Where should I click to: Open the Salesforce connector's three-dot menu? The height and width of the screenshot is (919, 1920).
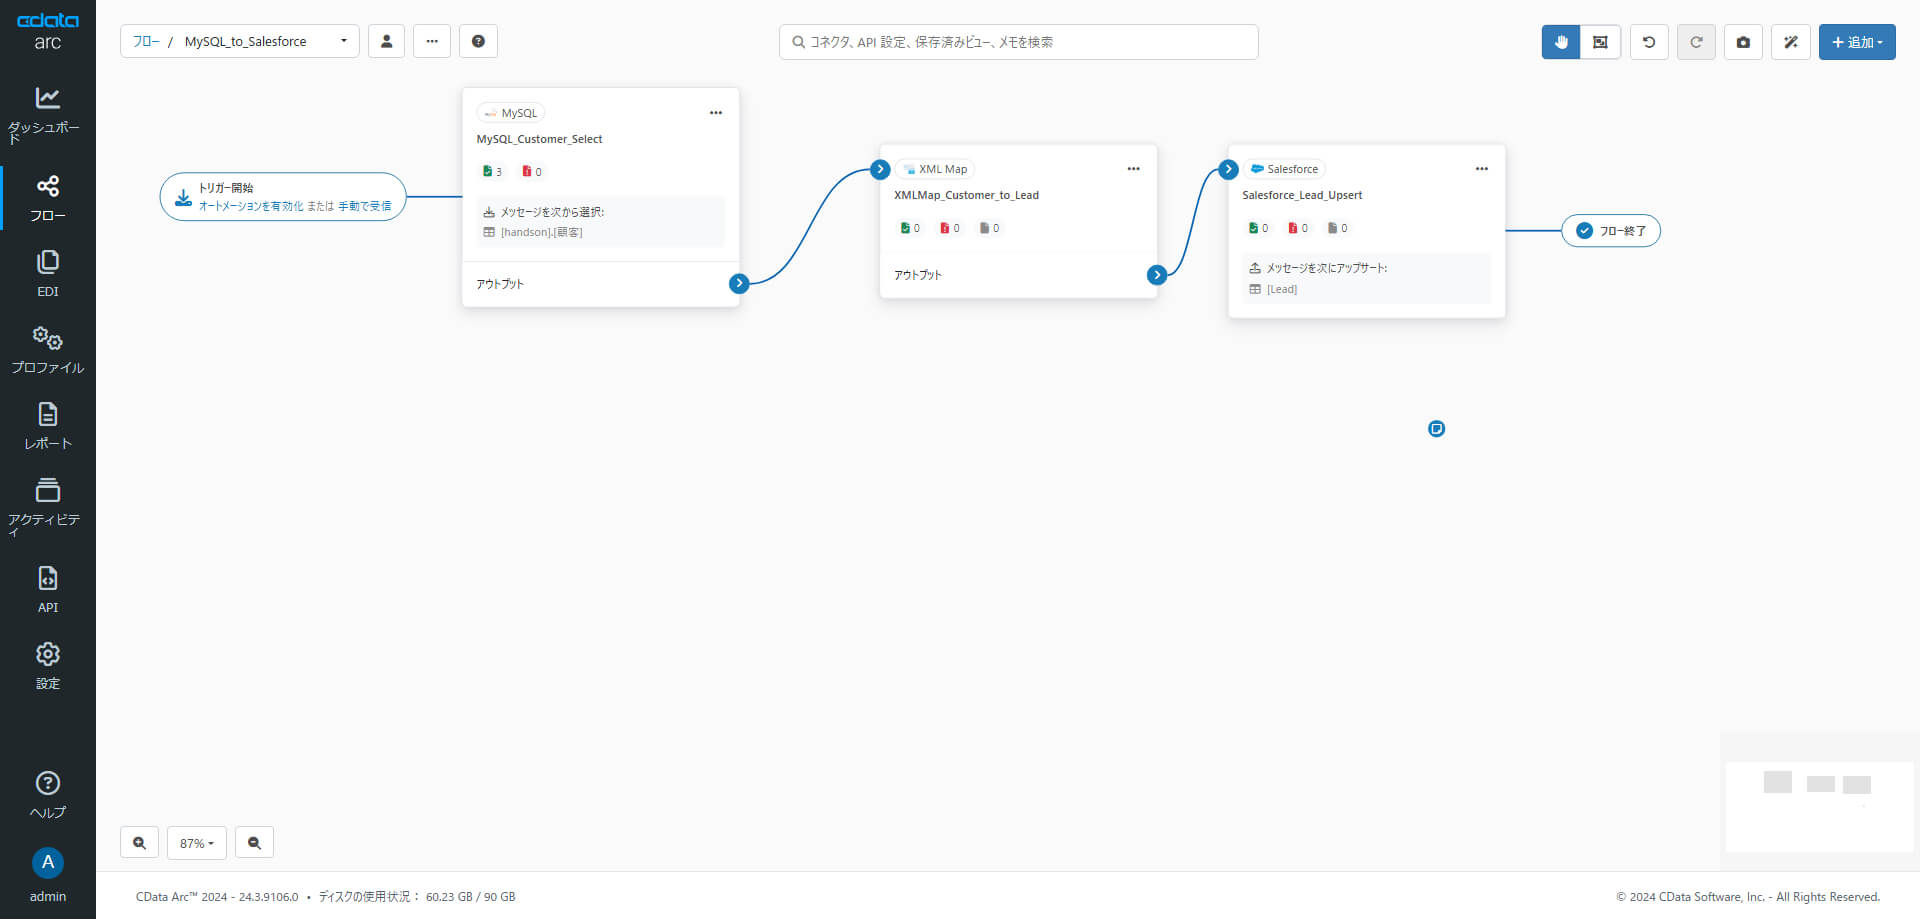tap(1482, 169)
